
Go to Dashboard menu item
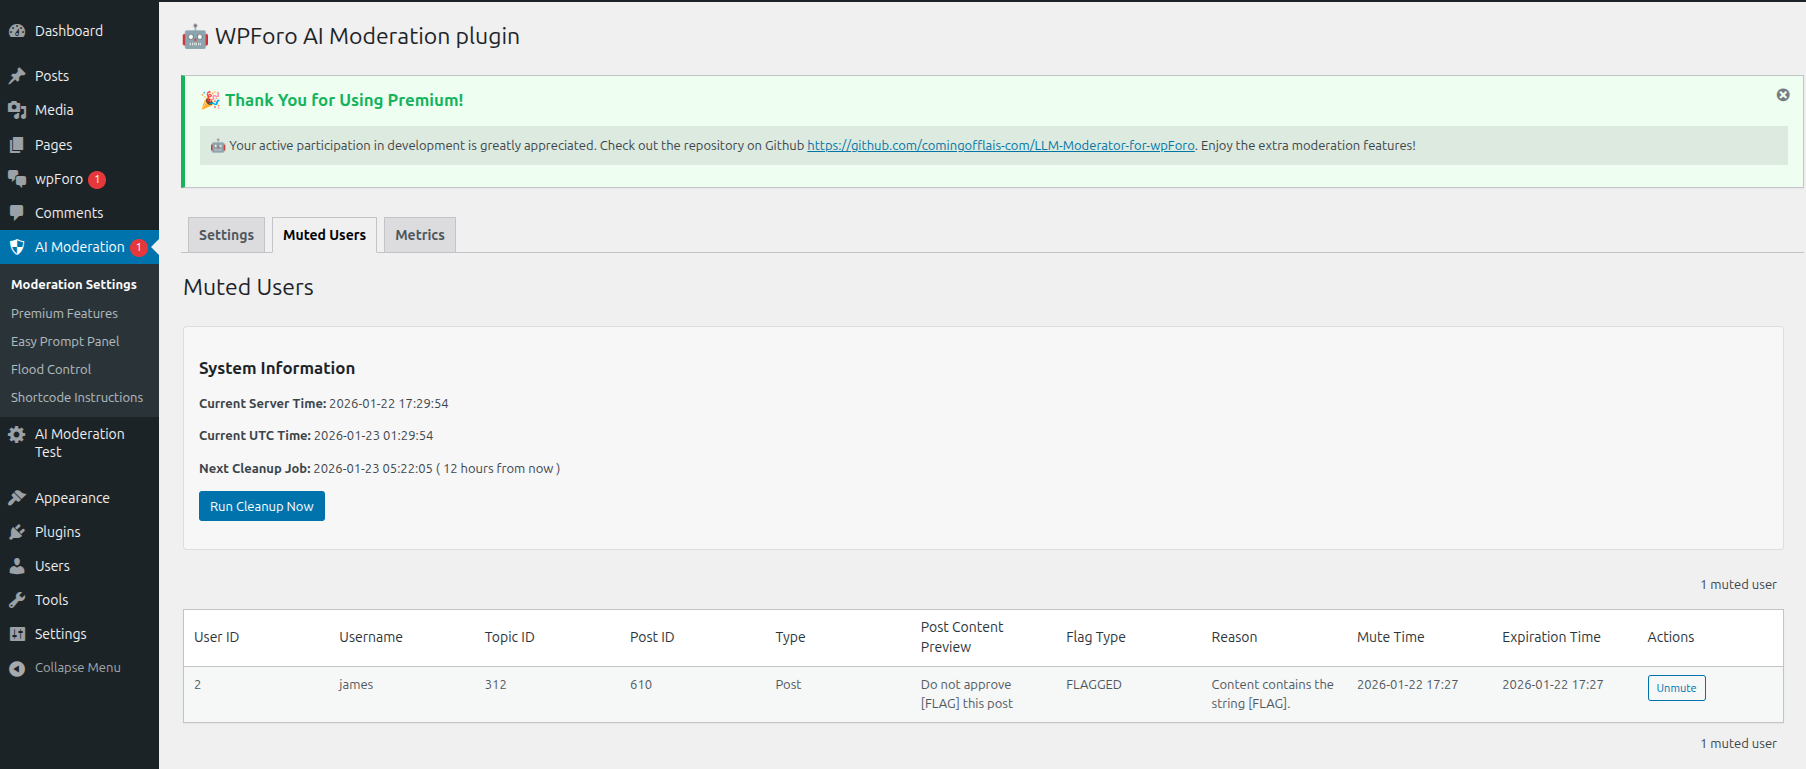click(x=79, y=31)
